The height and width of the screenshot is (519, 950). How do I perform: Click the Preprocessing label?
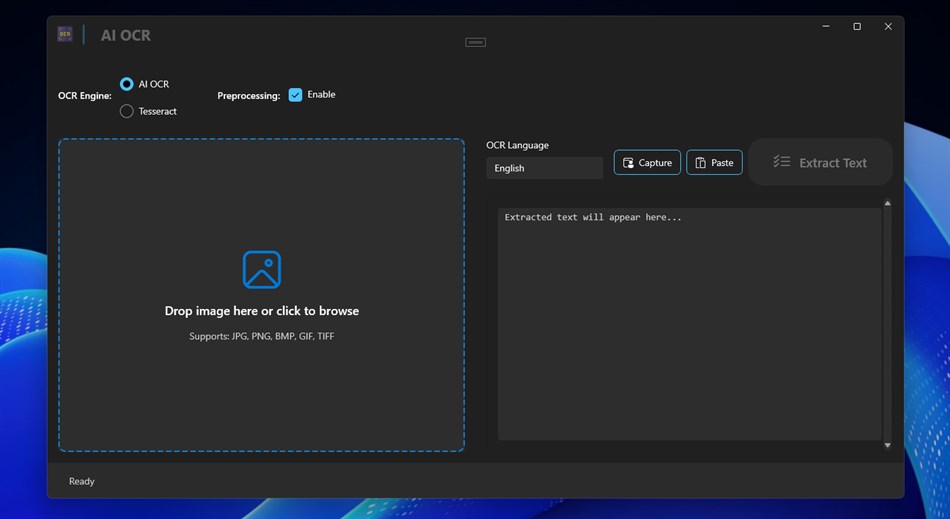[x=248, y=96]
